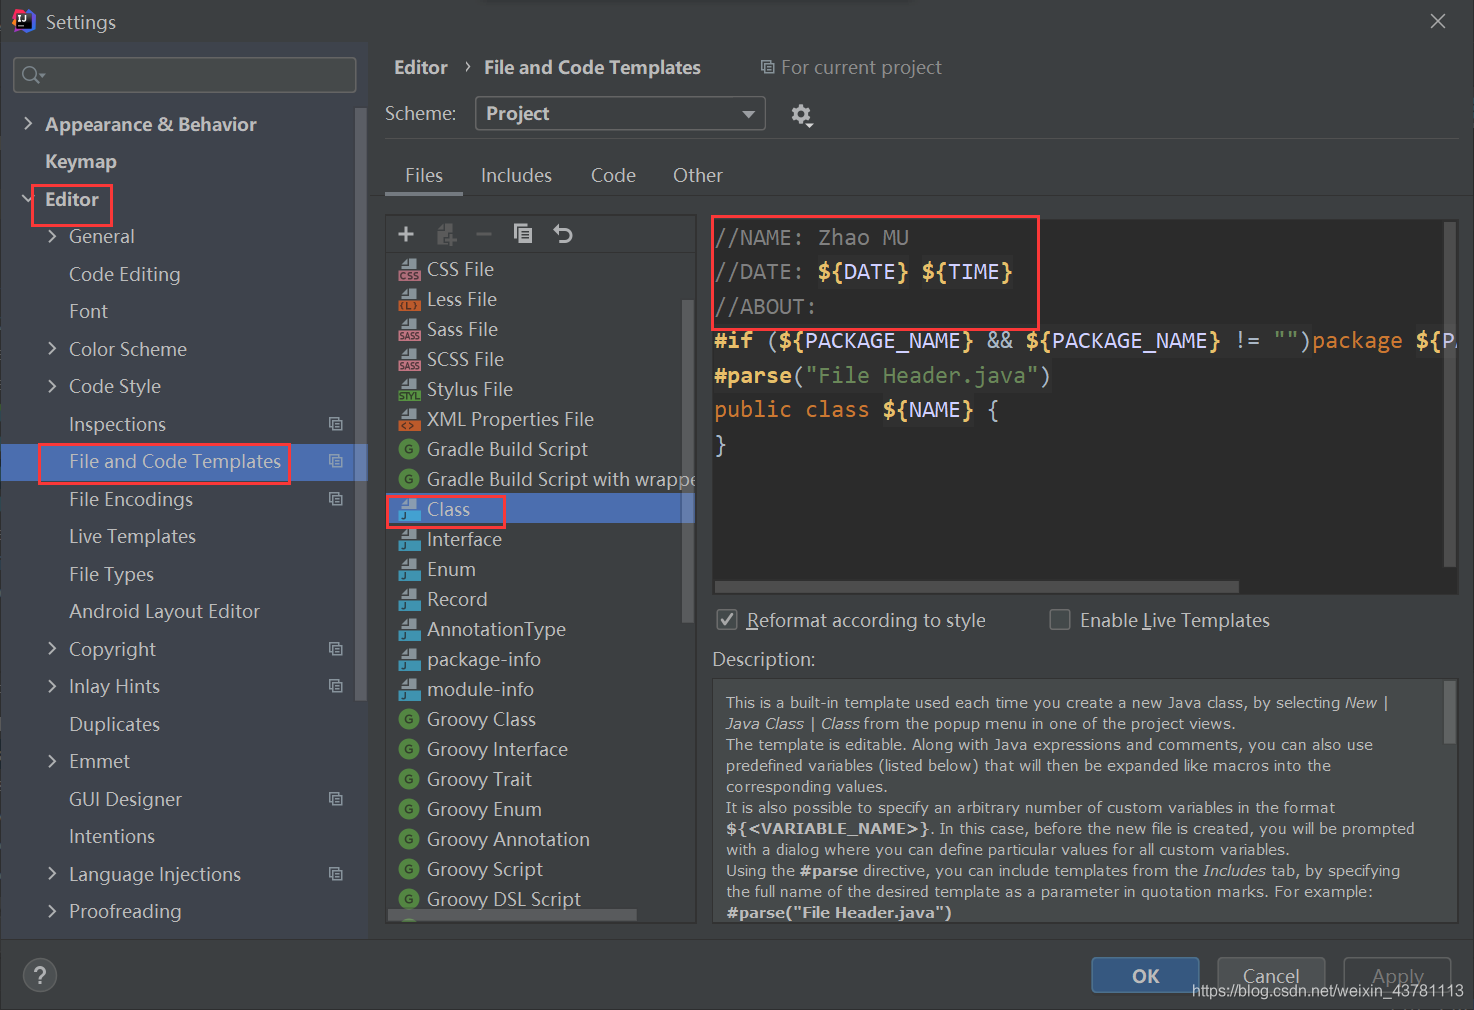Open the Scheme Project dropdown
1474x1010 pixels.
tap(620, 113)
